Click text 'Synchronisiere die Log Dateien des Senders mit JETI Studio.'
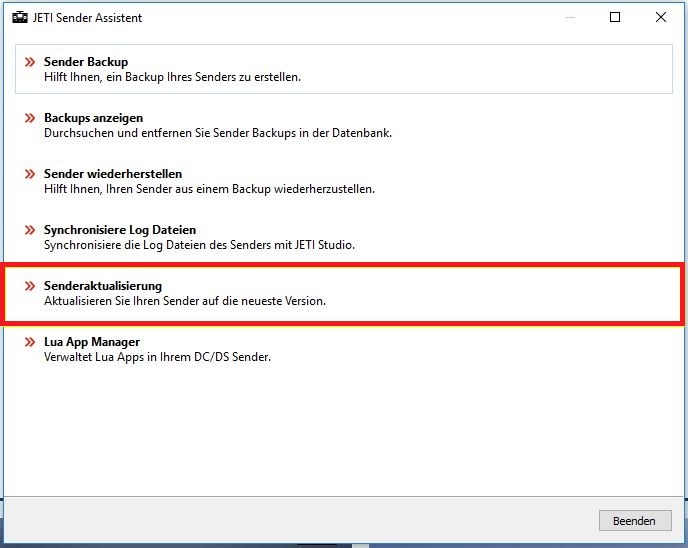Image resolution: width=688 pixels, height=548 pixels. (199, 245)
